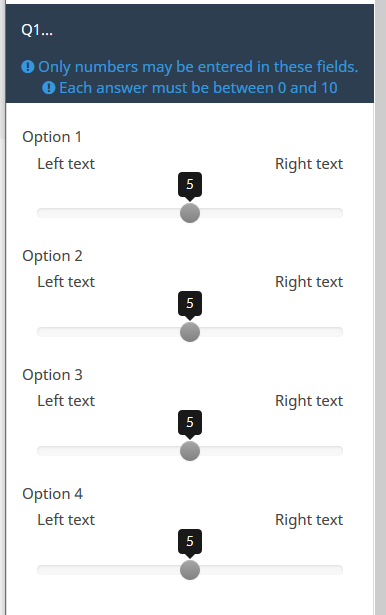
Task: Click the Option 2 value tooltip showing 5
Action: (x=190, y=303)
